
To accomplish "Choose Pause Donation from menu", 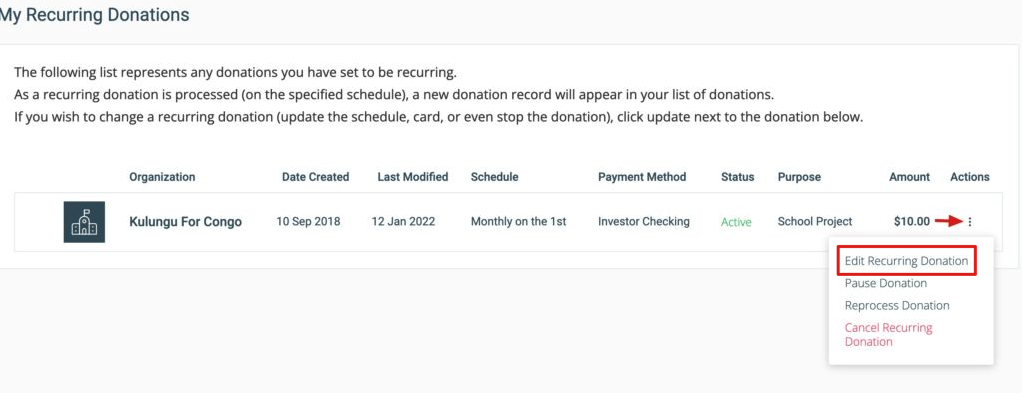I will pyautogui.click(x=886, y=284).
